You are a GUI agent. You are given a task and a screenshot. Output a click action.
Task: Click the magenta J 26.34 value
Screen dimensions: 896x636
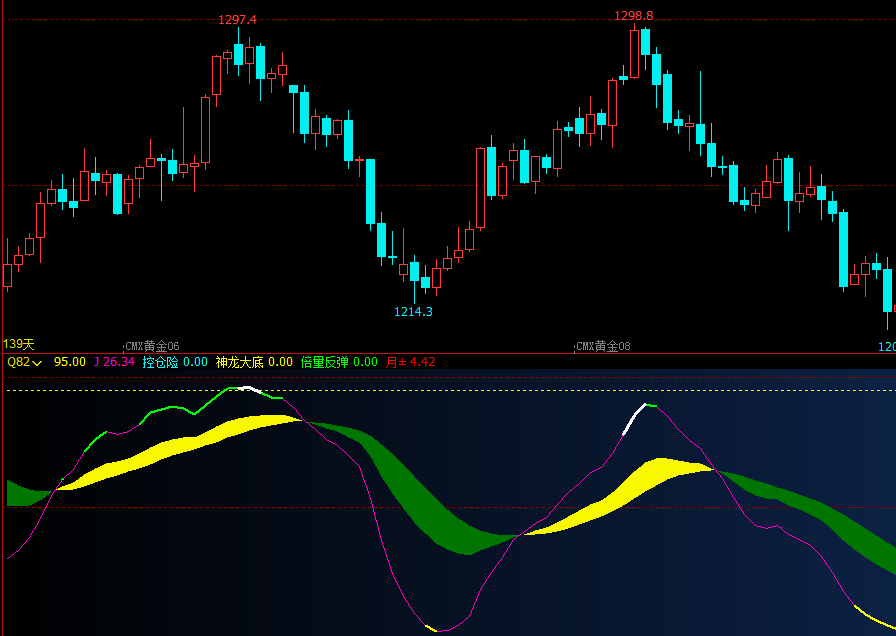pyautogui.click(x=114, y=362)
